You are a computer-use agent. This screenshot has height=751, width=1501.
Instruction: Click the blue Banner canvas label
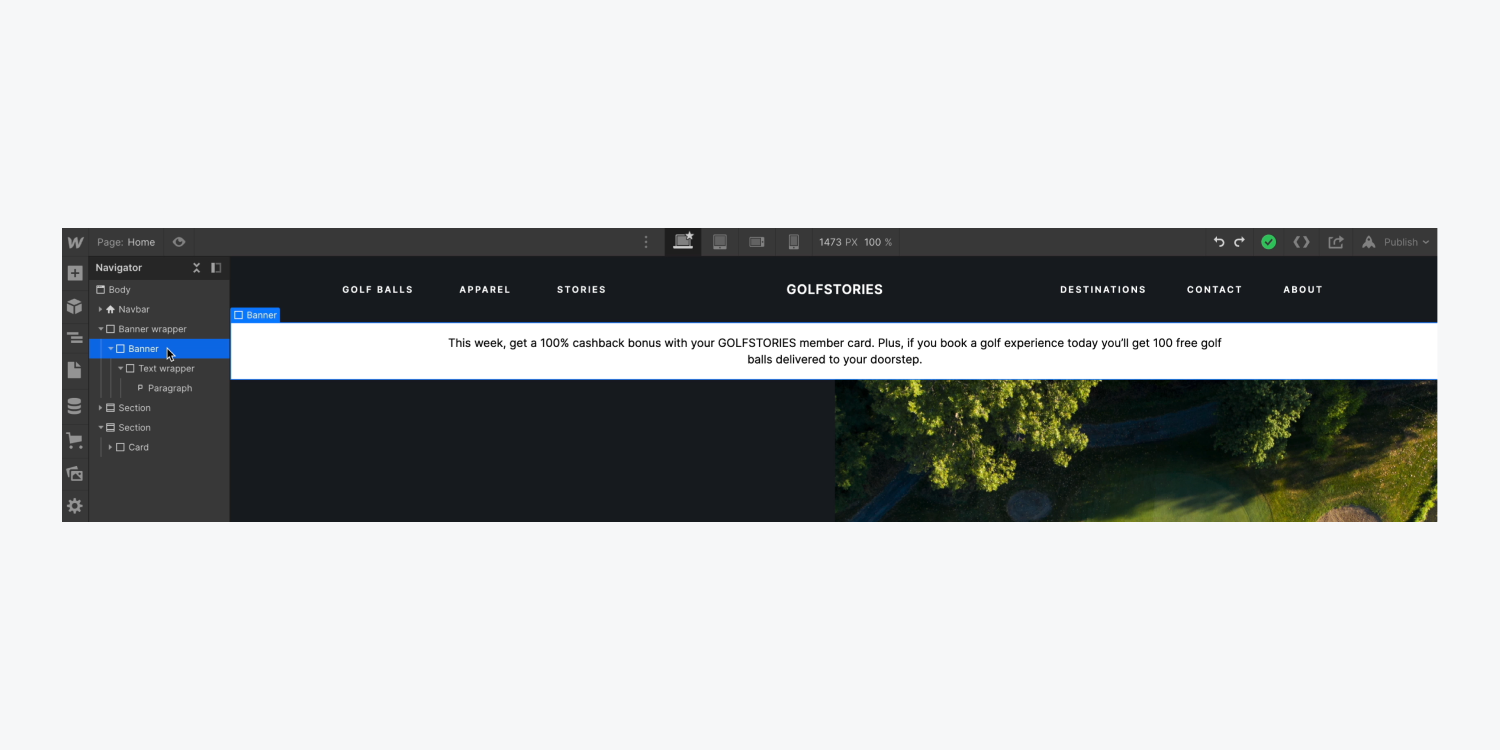click(x=255, y=315)
